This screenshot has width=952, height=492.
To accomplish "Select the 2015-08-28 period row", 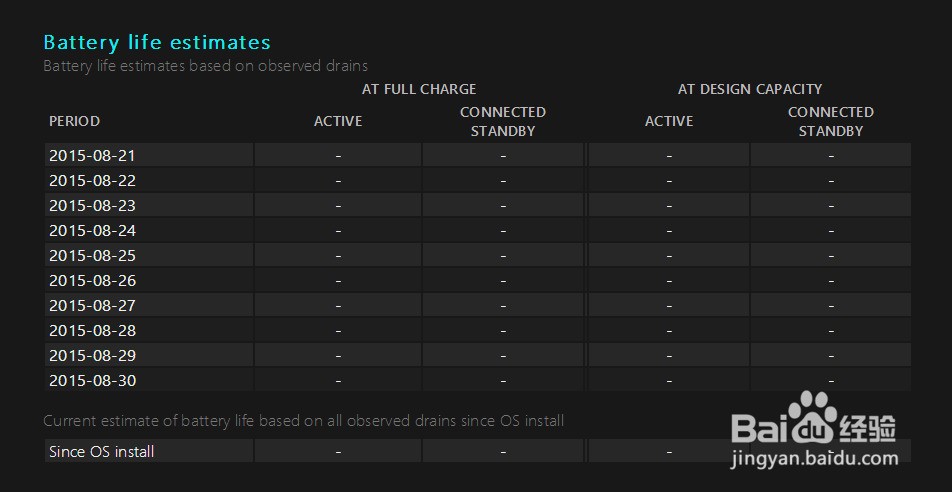I will pyautogui.click(x=478, y=330).
